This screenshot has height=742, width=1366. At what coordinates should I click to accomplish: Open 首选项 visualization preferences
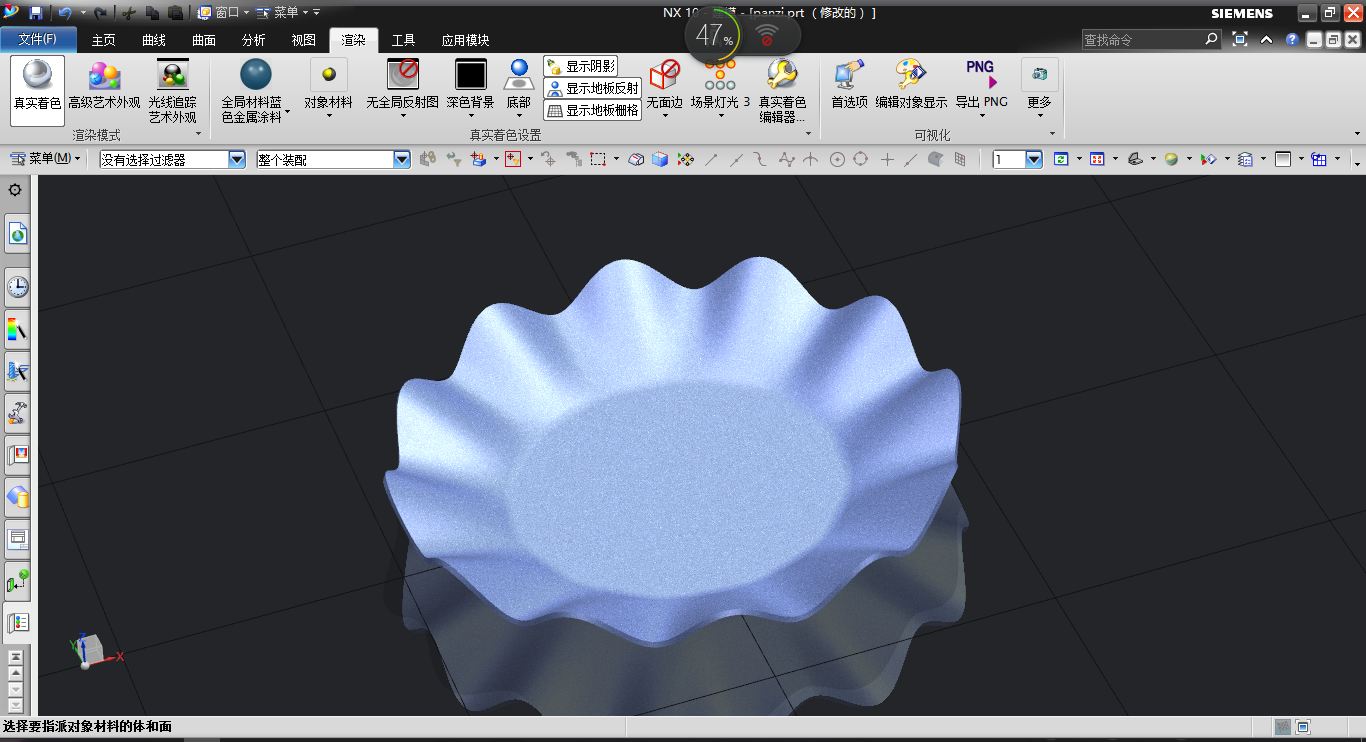[x=849, y=85]
